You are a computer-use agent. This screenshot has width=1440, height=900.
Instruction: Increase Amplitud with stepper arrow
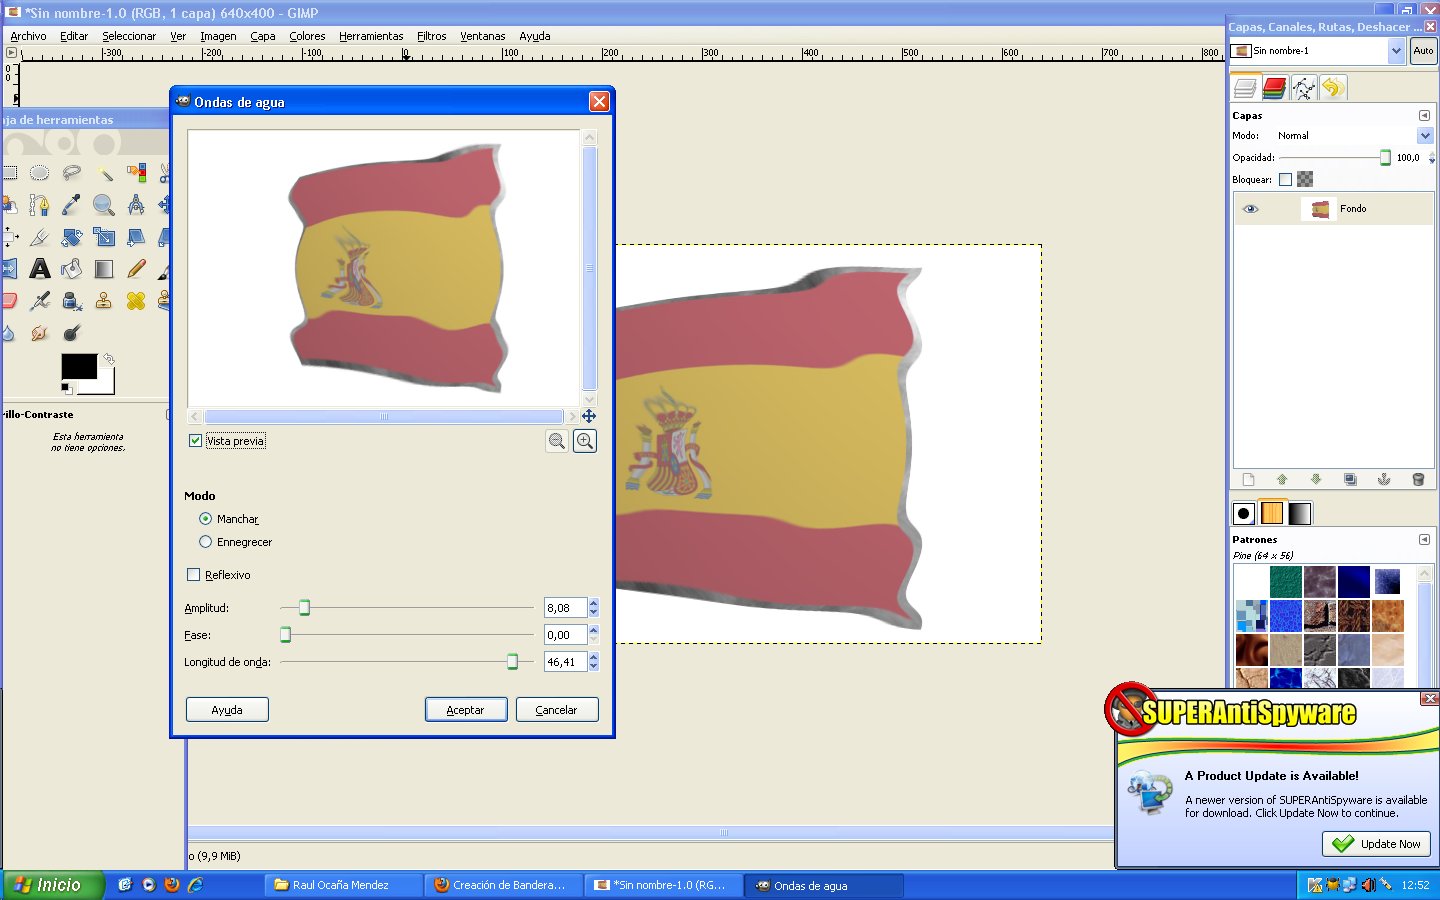click(594, 603)
